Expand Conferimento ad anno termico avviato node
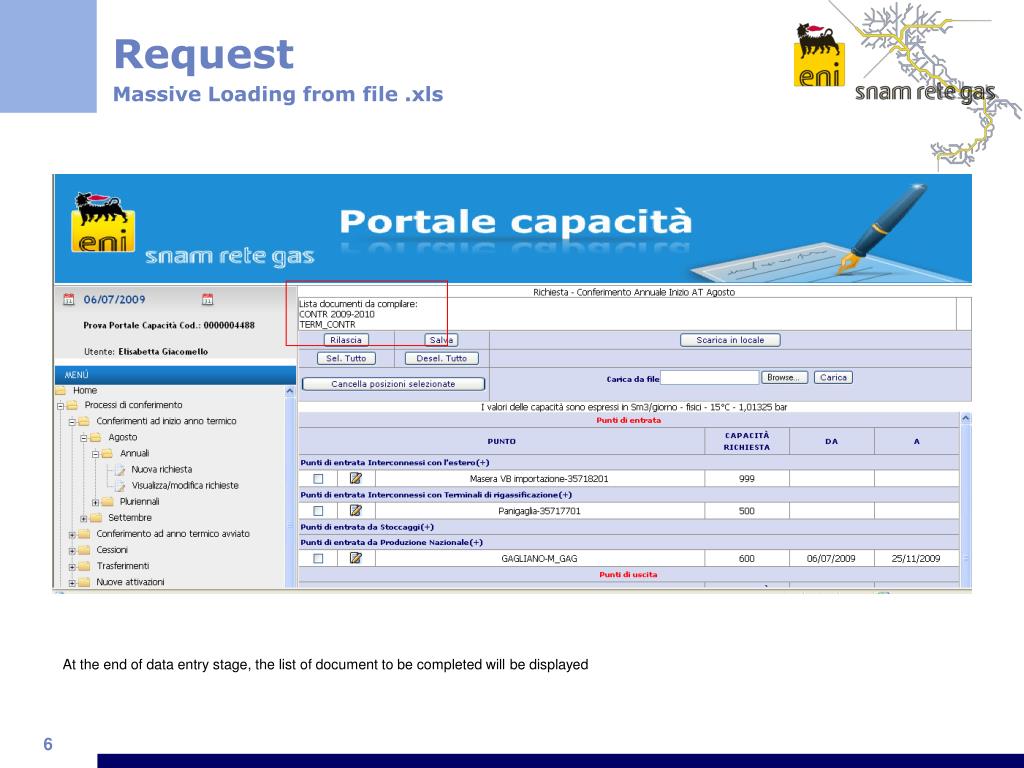 click(72, 535)
